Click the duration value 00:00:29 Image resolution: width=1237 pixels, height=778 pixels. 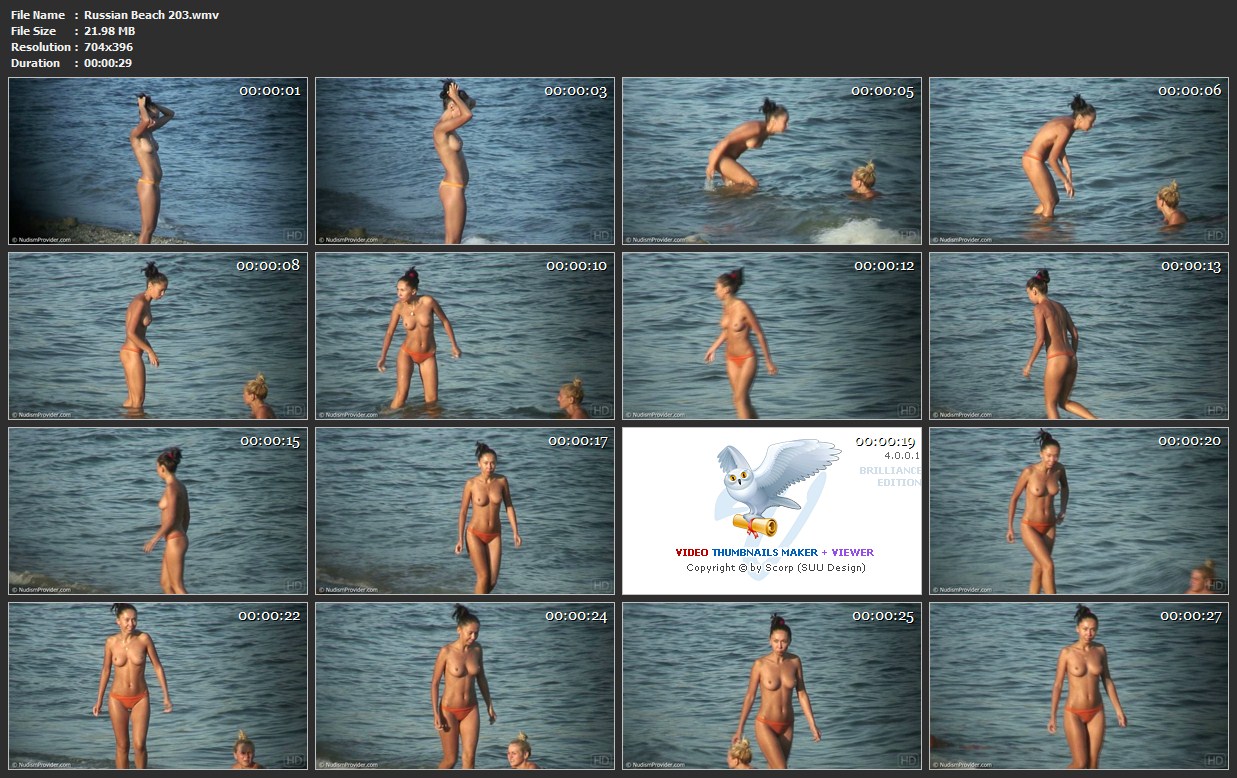(108, 63)
